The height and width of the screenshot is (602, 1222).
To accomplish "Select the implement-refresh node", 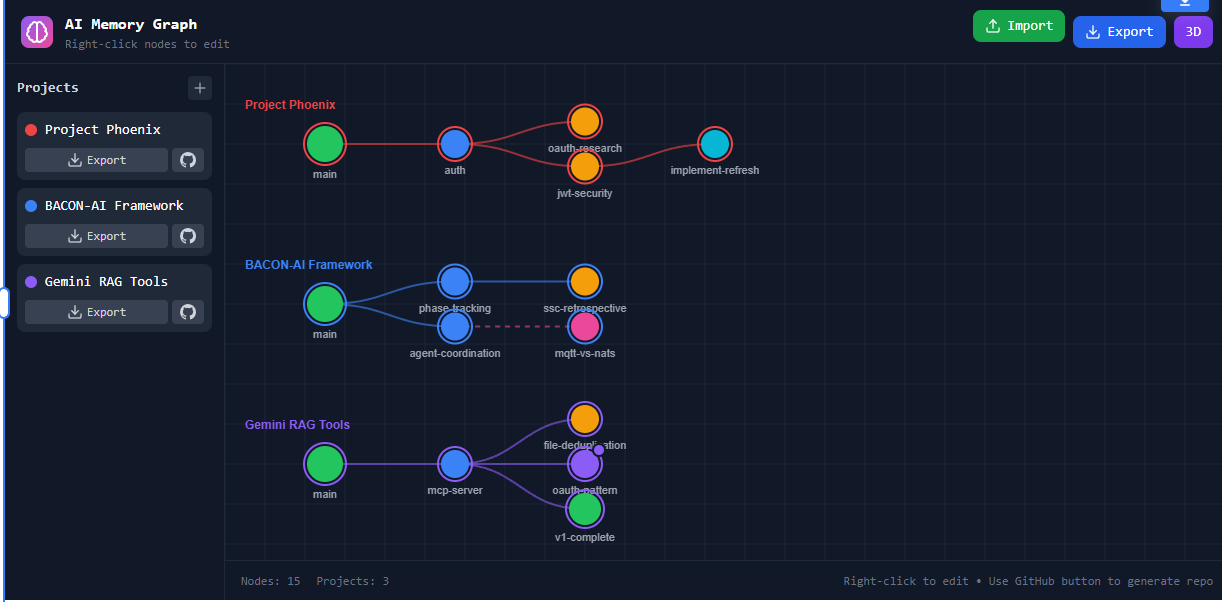I will [x=715, y=144].
